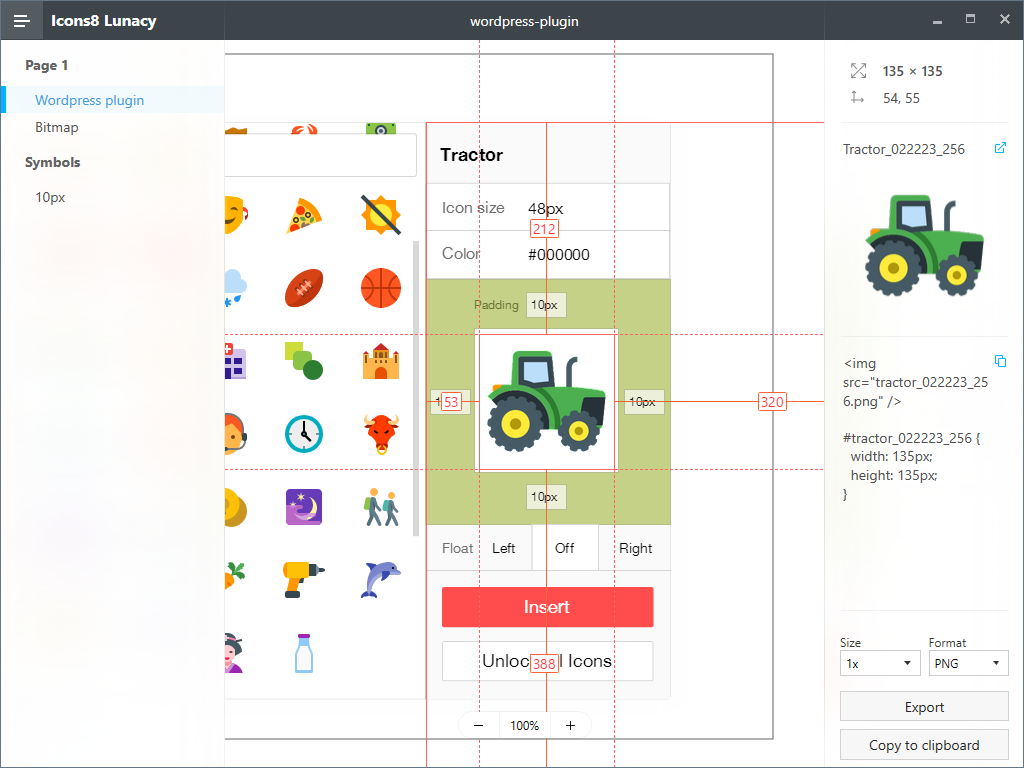The image size is (1024, 768).
Task: Click the icon list vertical scrollbar
Action: (x=416, y=389)
